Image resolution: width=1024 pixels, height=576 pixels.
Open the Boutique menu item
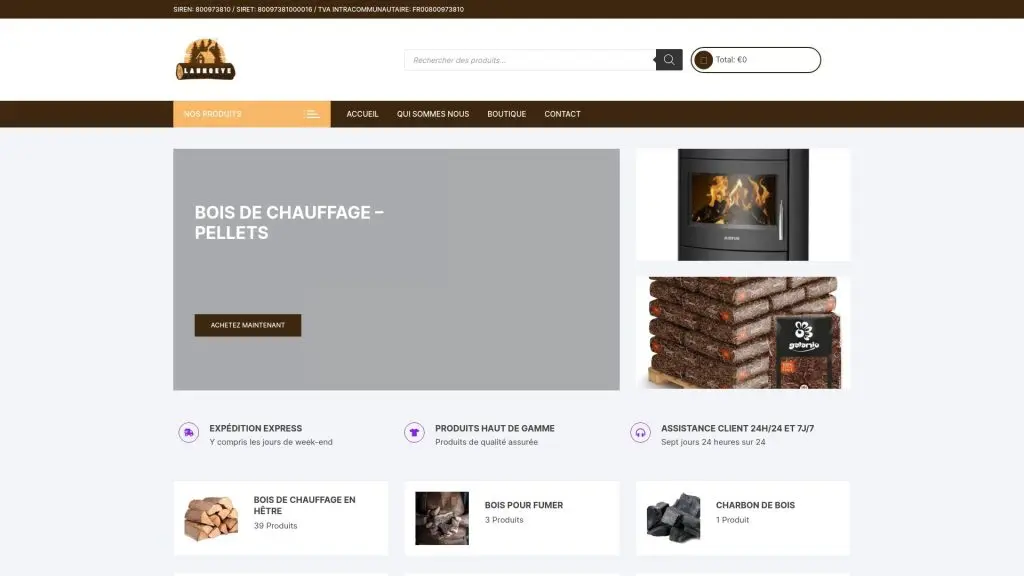tap(506, 114)
